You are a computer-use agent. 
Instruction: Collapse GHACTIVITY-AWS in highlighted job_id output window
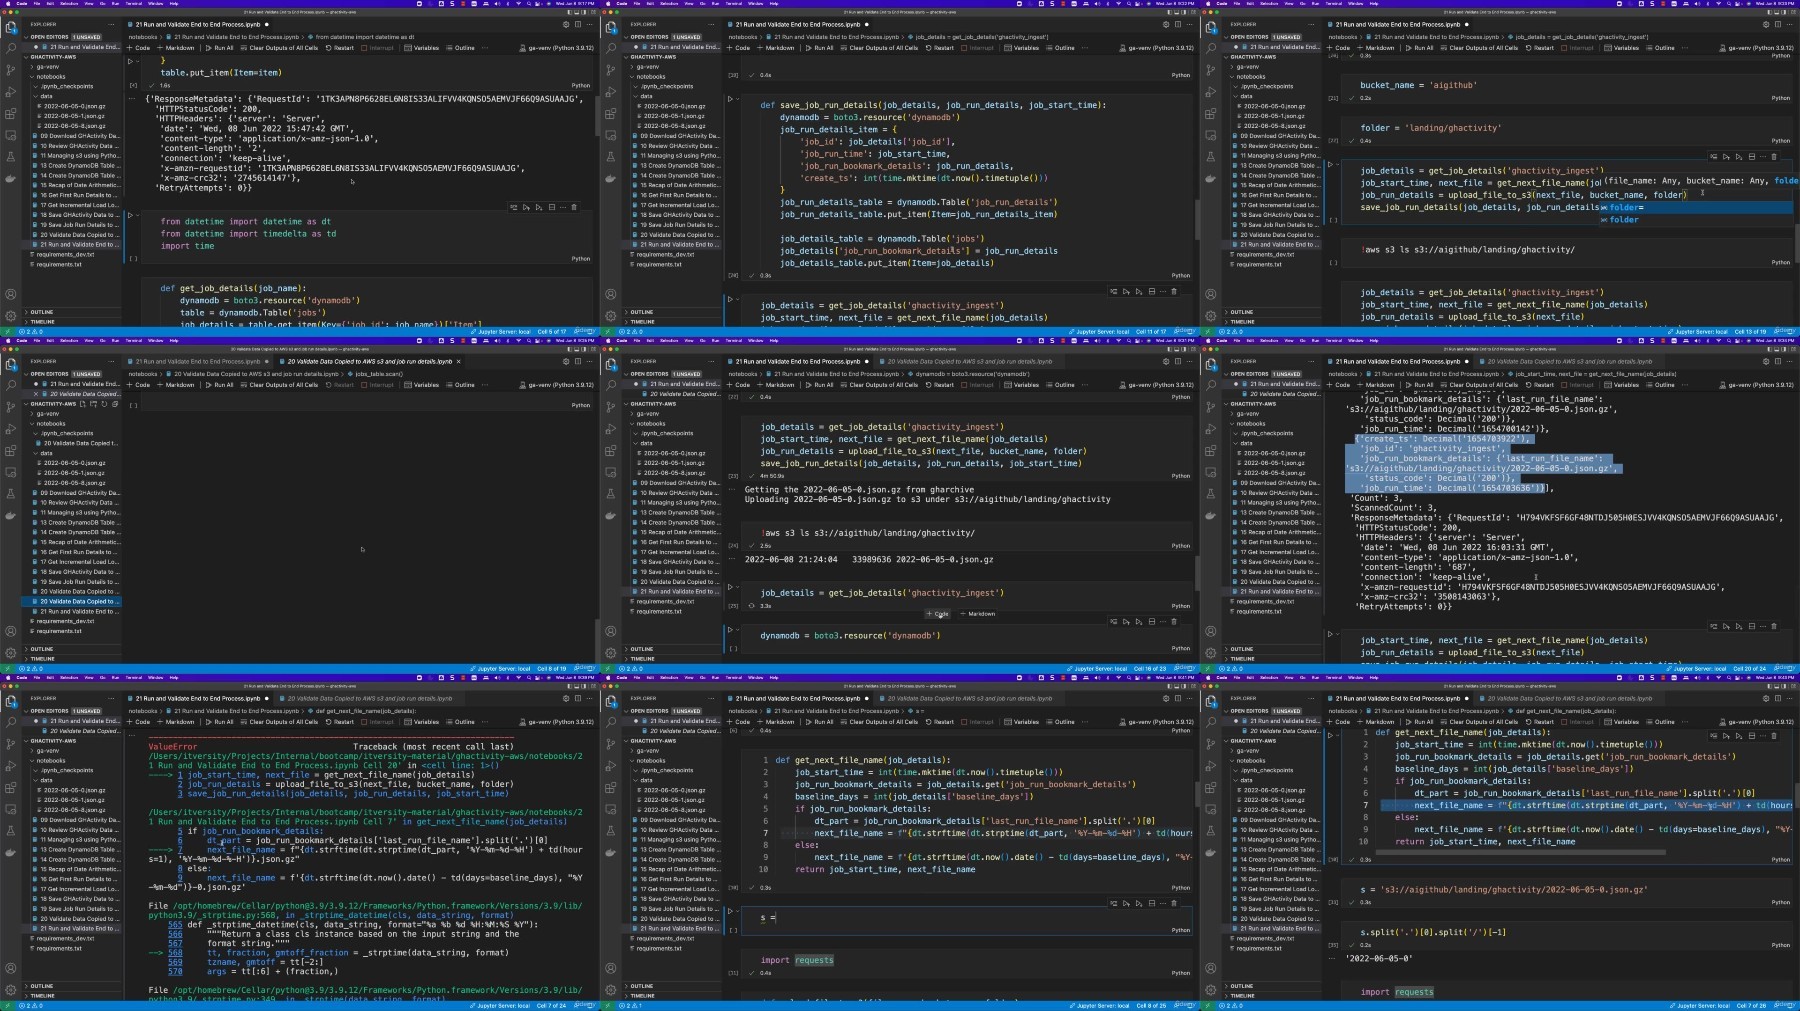[1251, 404]
